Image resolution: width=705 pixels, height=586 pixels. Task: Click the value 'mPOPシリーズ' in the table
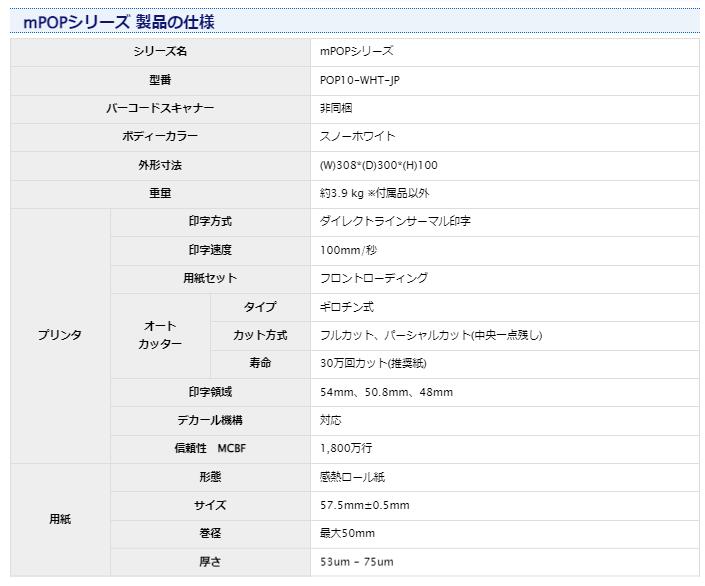point(357,51)
